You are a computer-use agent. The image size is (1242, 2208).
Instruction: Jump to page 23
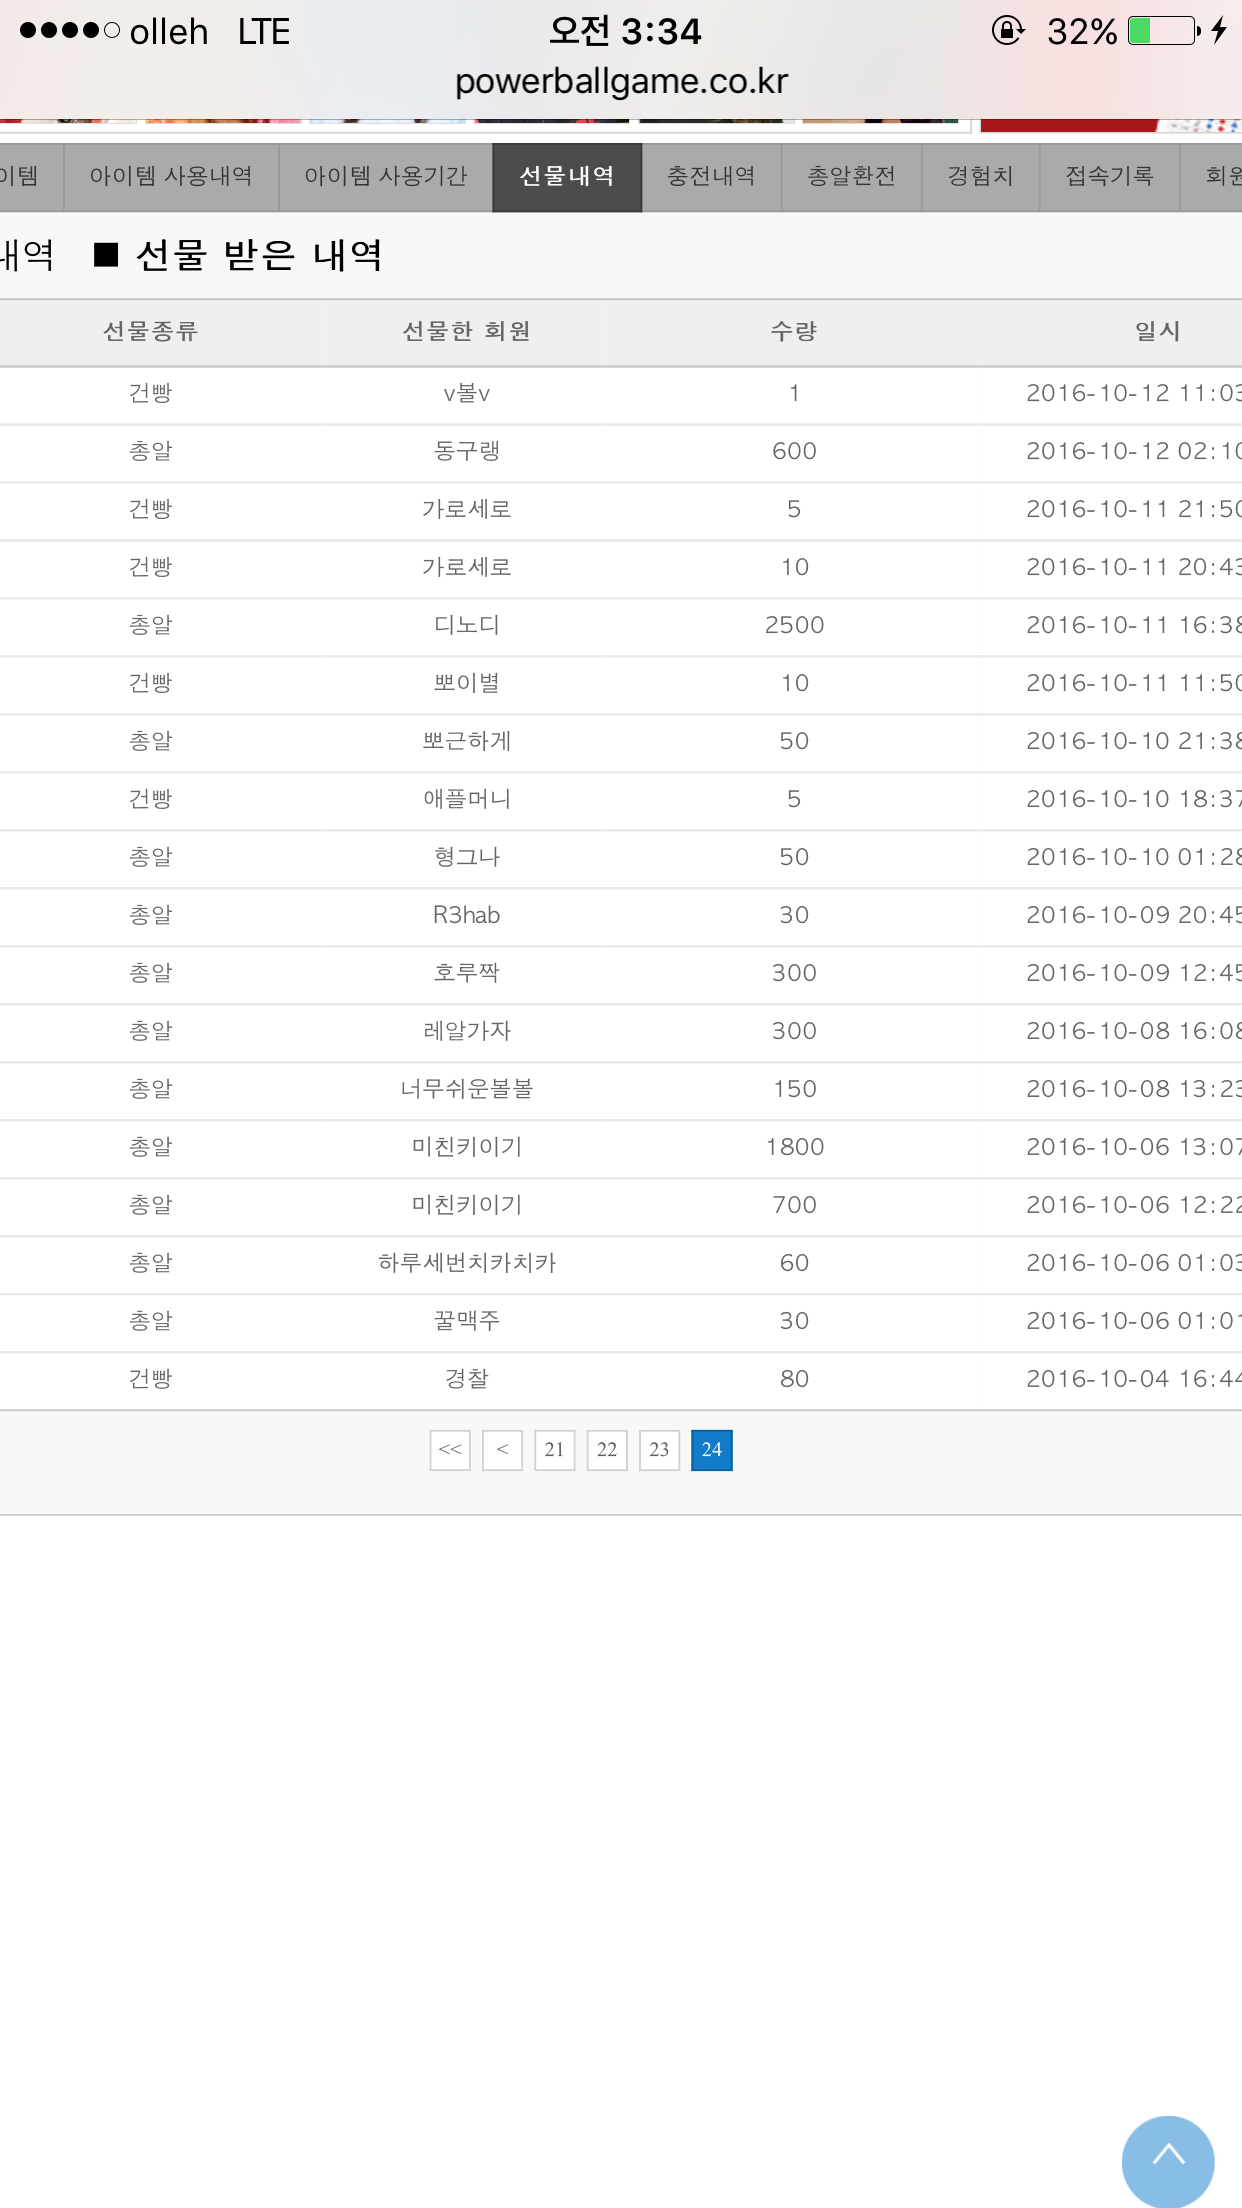659,1450
